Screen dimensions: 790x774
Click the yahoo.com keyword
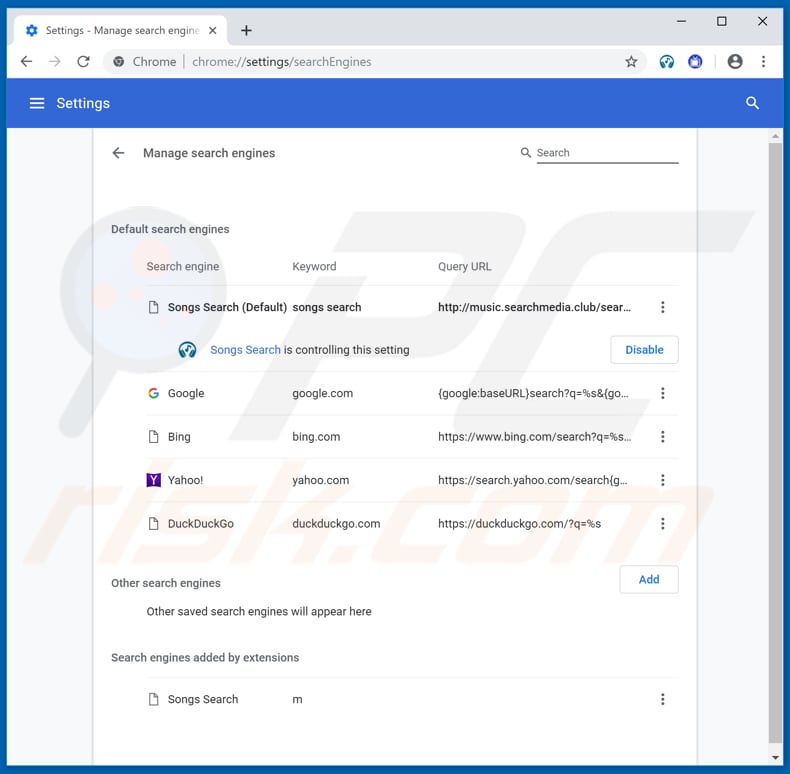coord(320,480)
